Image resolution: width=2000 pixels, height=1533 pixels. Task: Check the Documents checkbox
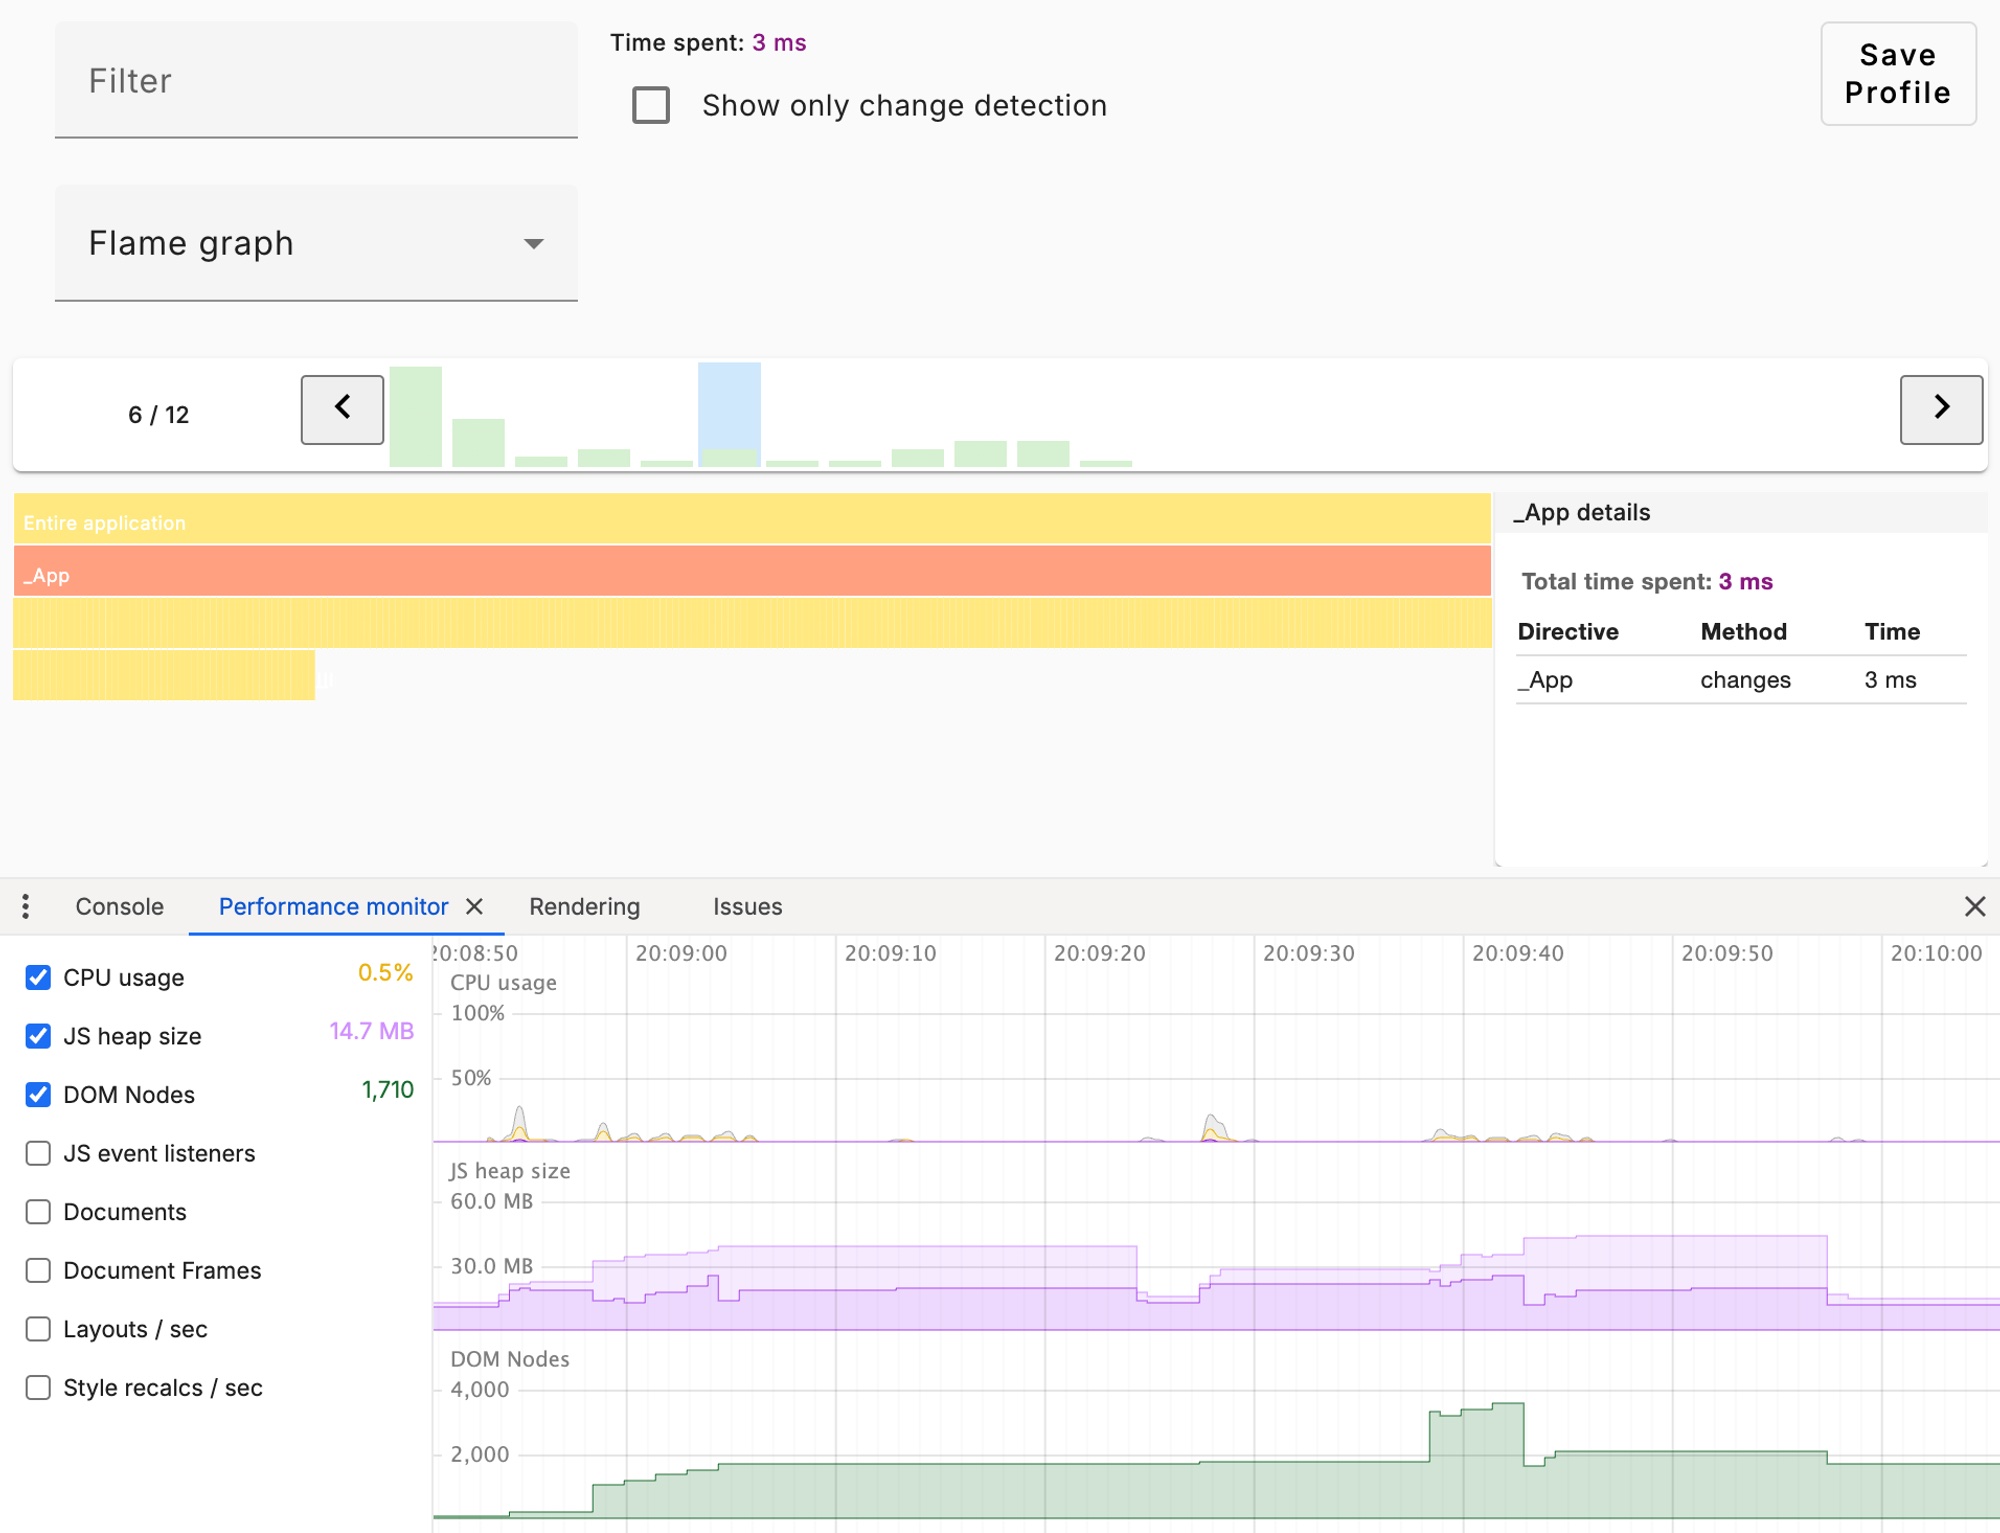38,1211
